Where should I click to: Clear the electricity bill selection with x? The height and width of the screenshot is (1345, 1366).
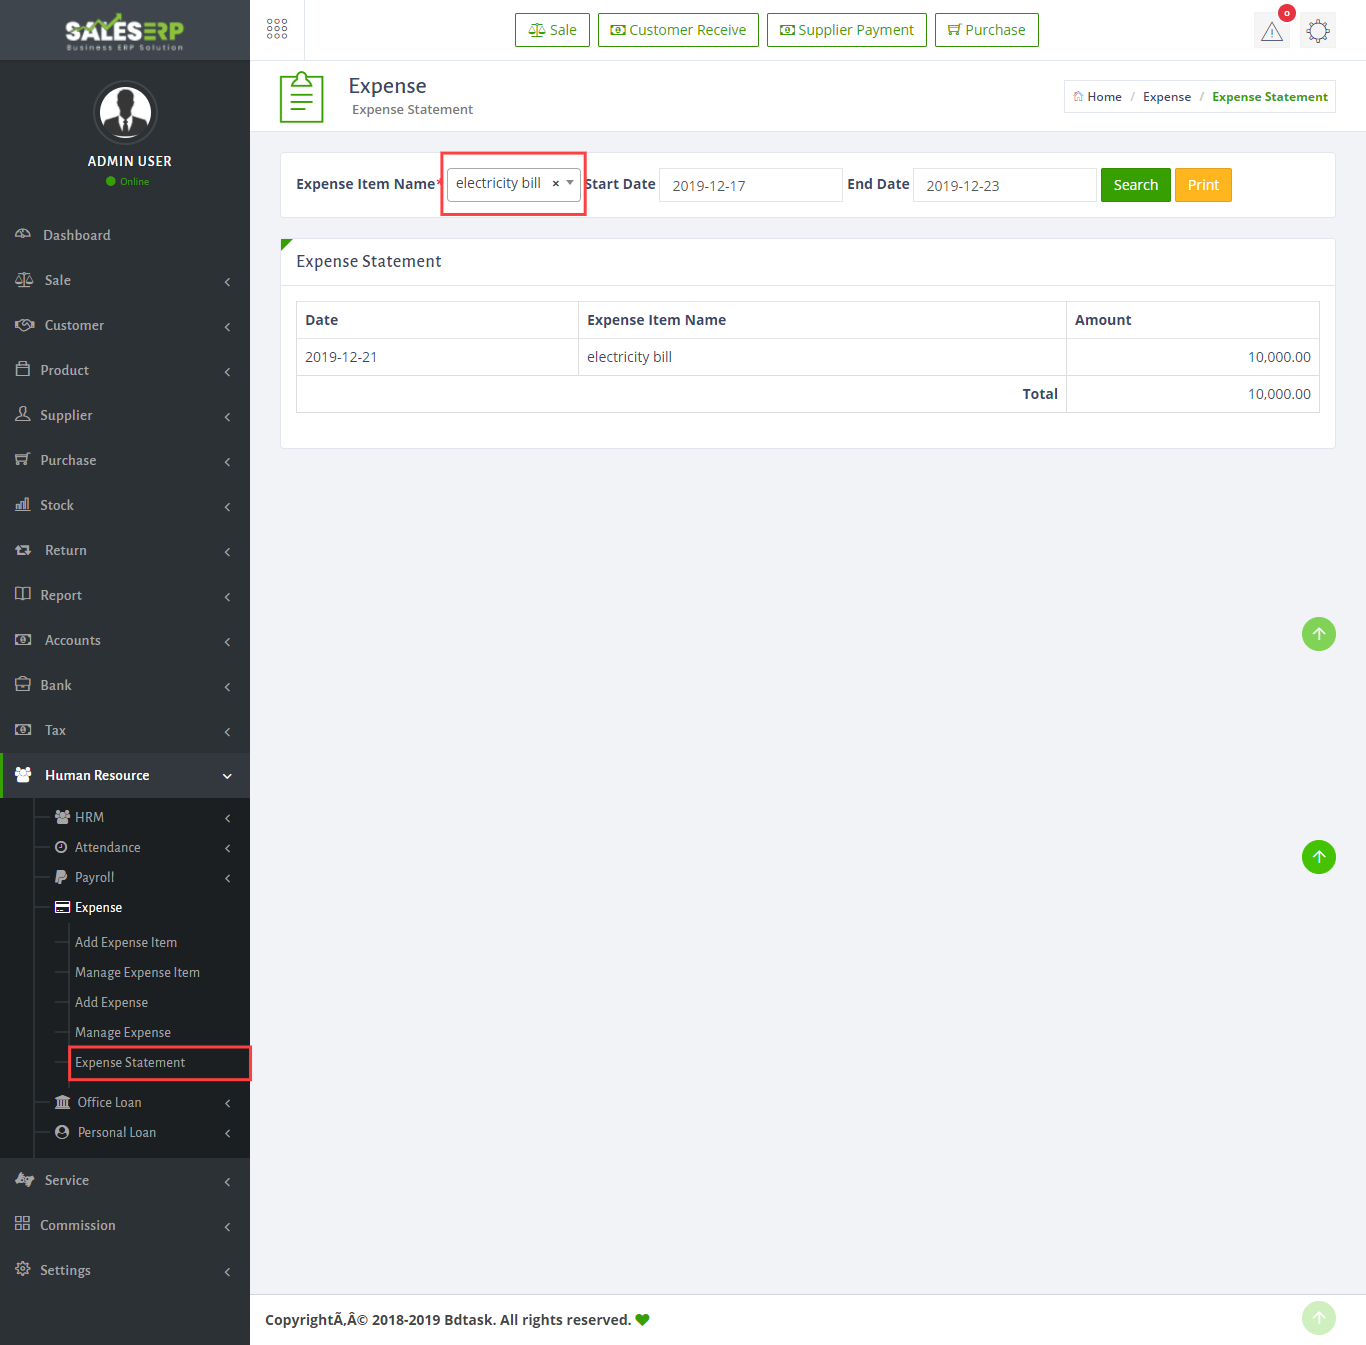point(556,184)
